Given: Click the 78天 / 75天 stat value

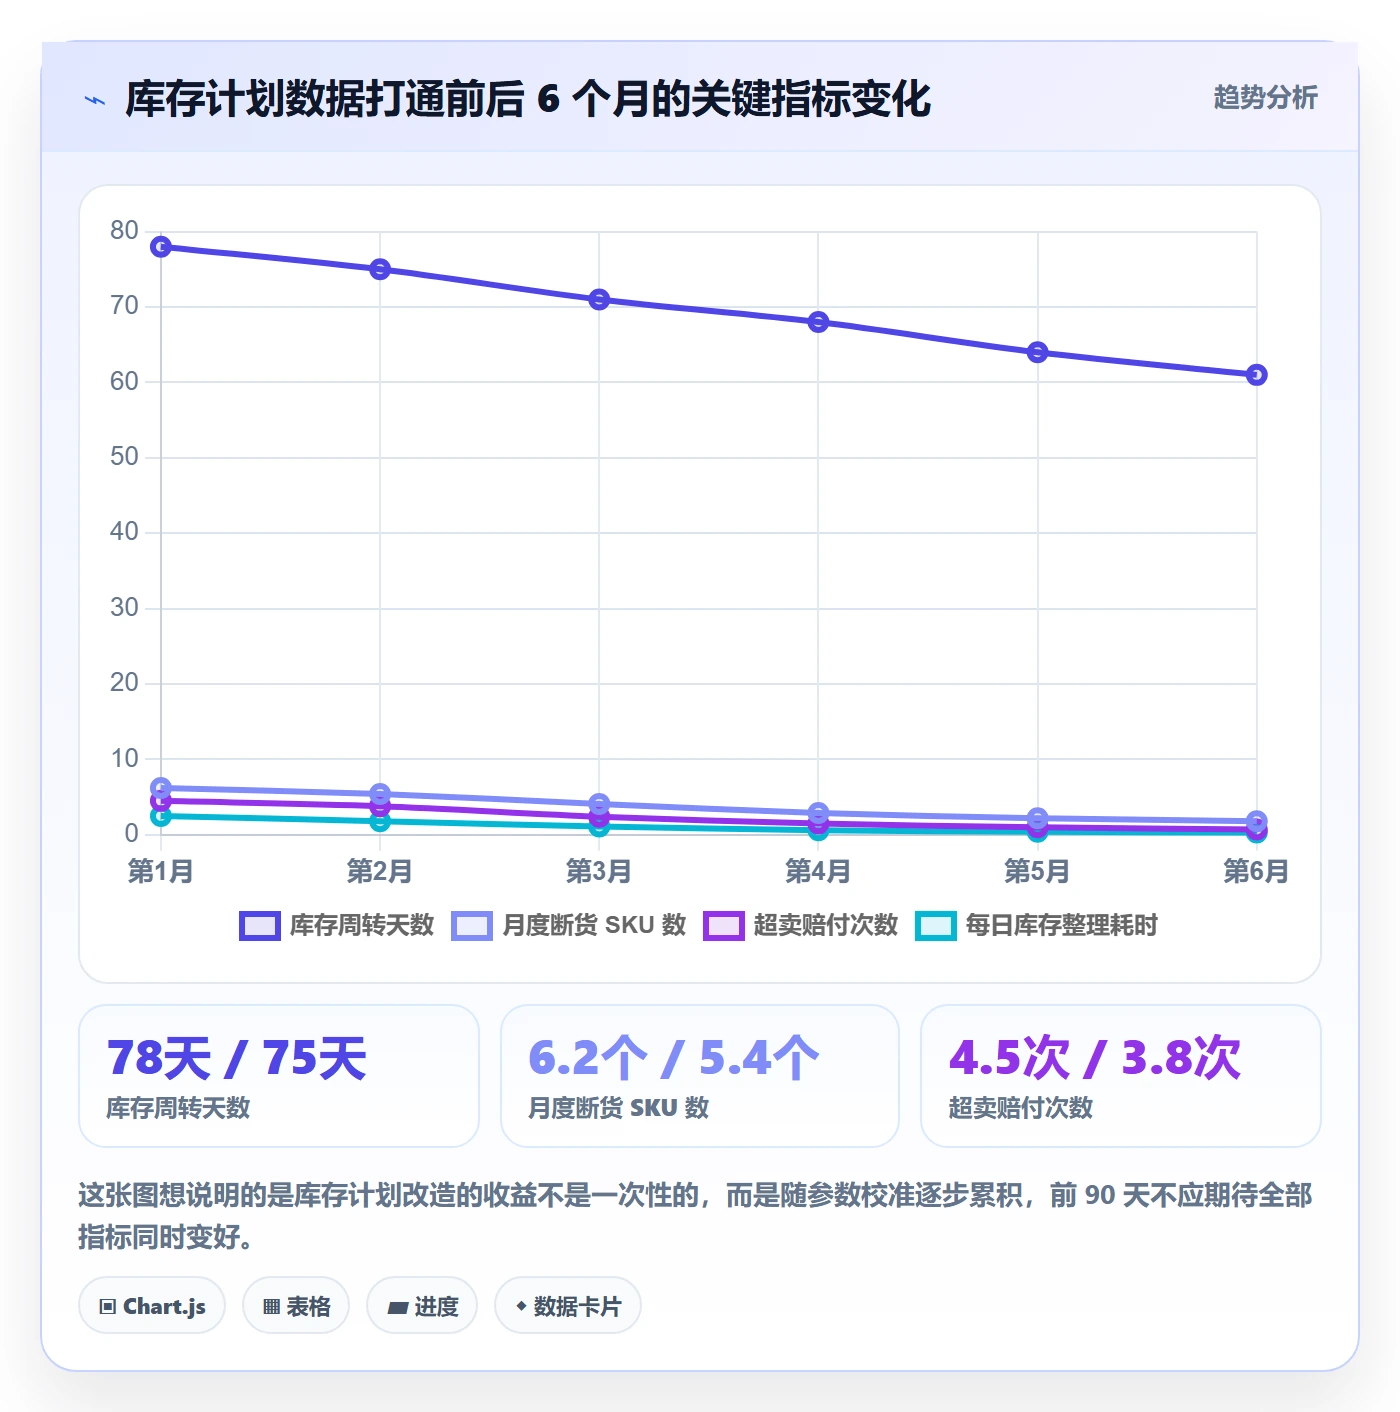Looking at the screenshot, I should click(237, 1058).
